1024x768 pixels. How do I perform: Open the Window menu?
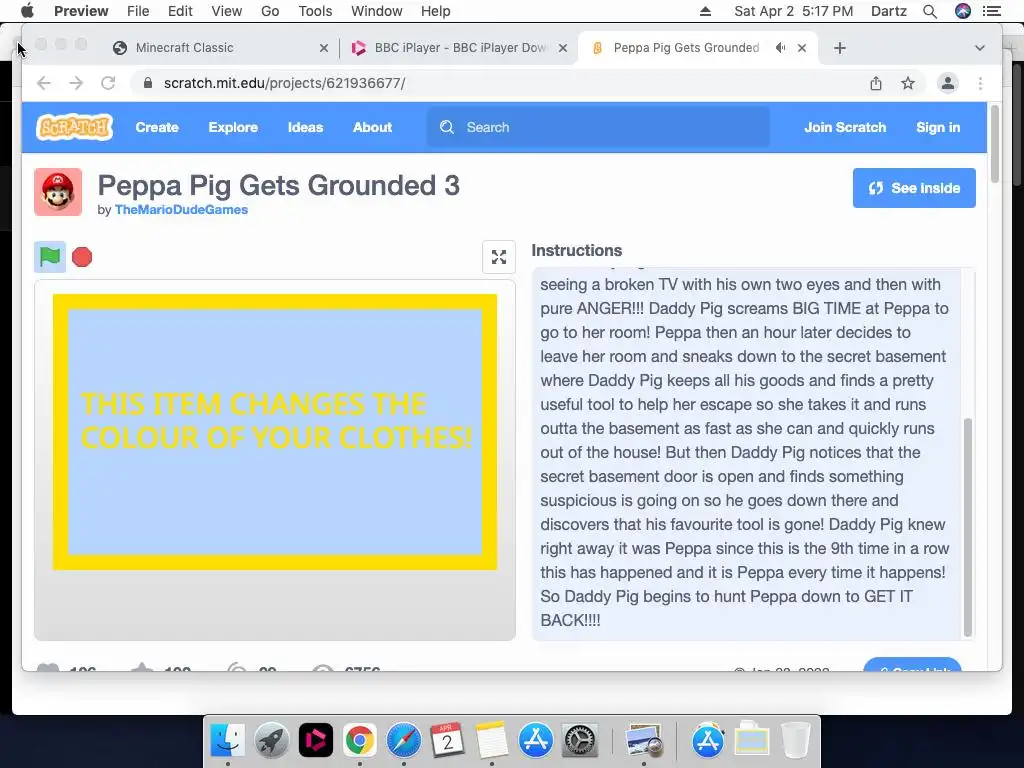[x=377, y=11]
